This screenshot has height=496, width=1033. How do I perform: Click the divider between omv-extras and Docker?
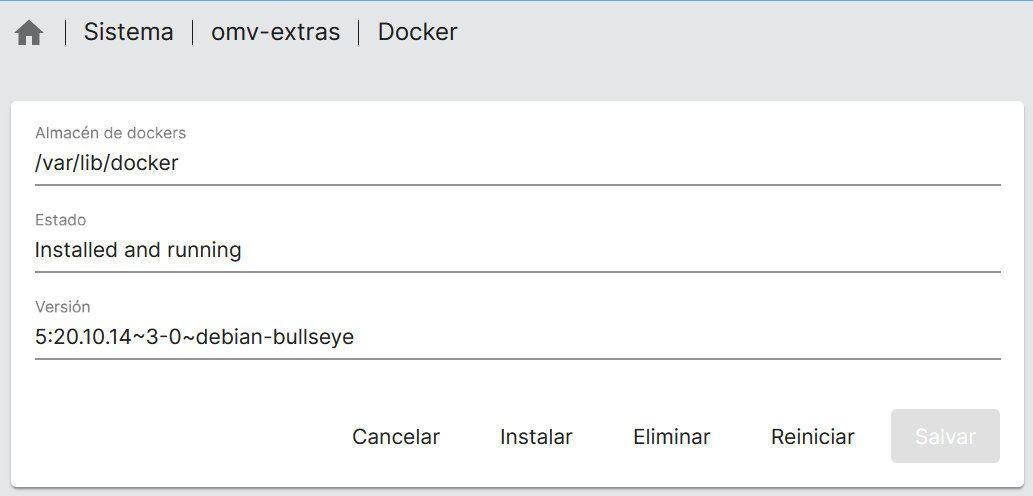(x=359, y=32)
